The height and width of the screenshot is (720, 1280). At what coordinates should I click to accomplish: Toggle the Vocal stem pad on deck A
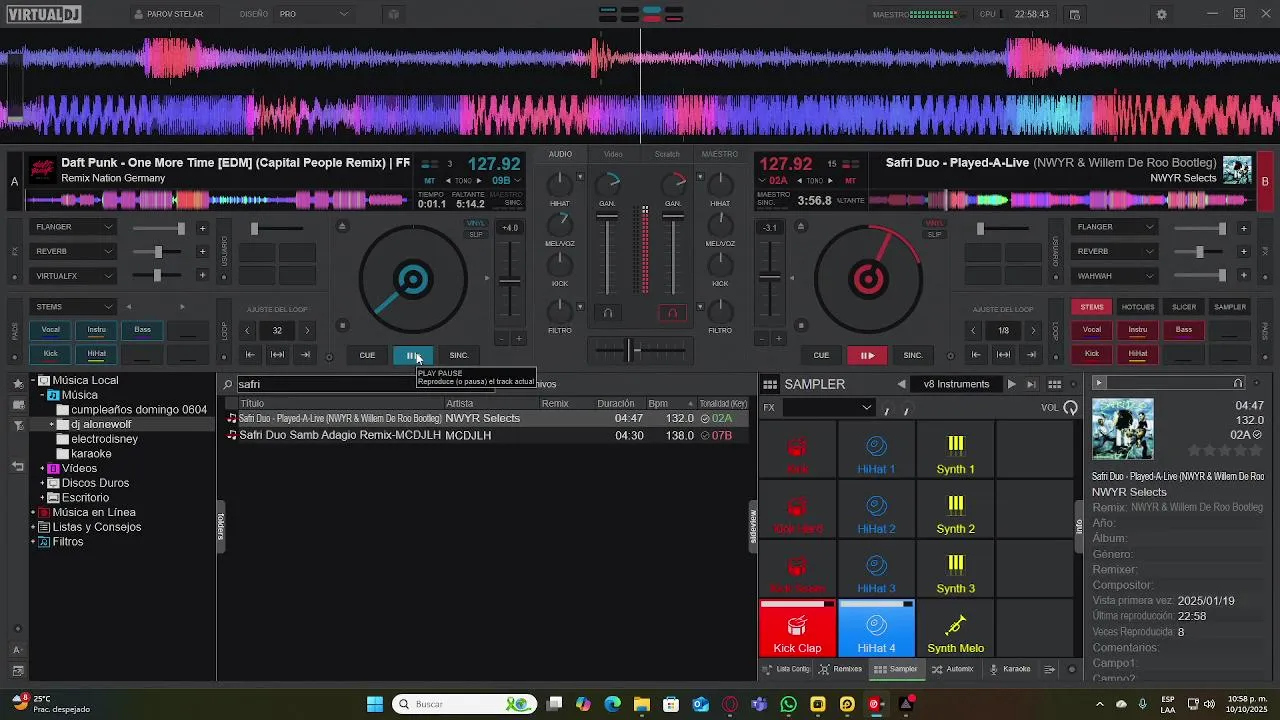(51, 330)
